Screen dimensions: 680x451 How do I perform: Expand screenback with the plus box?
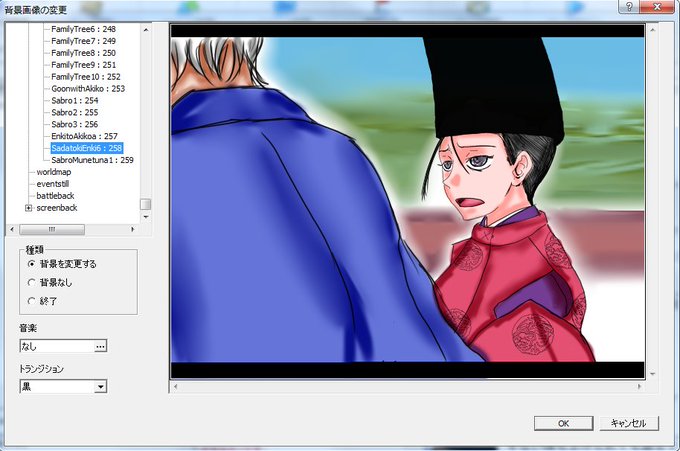29,208
